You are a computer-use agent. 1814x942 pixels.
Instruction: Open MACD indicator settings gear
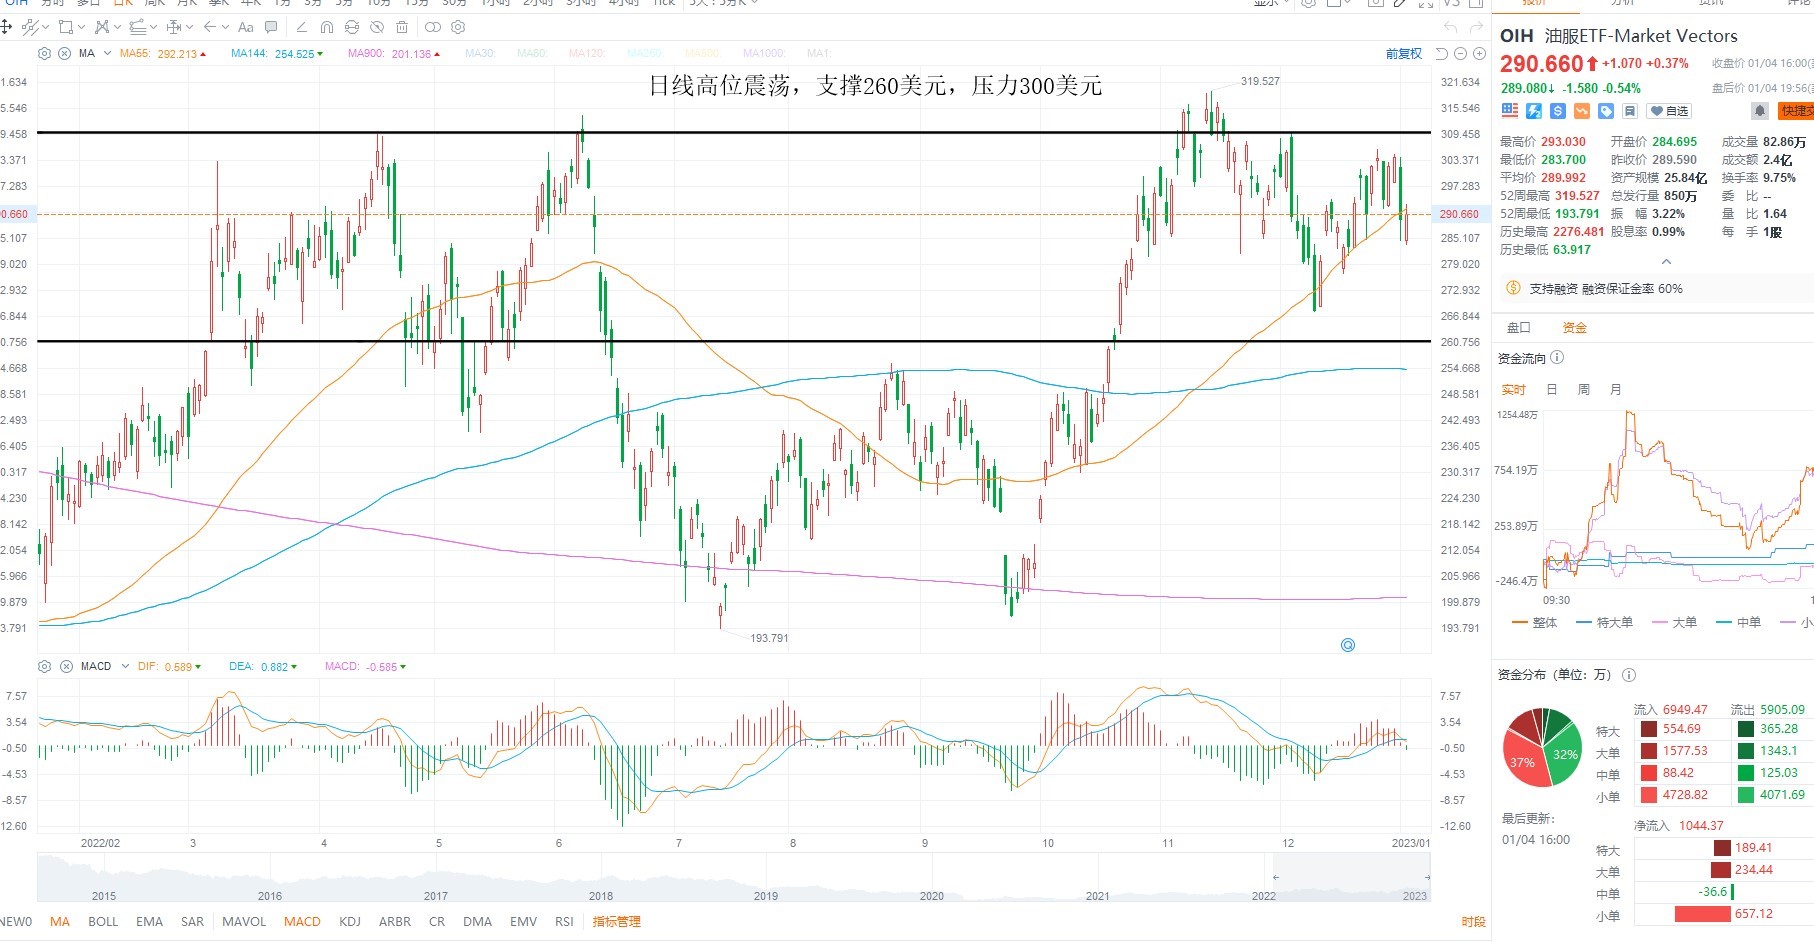44,666
